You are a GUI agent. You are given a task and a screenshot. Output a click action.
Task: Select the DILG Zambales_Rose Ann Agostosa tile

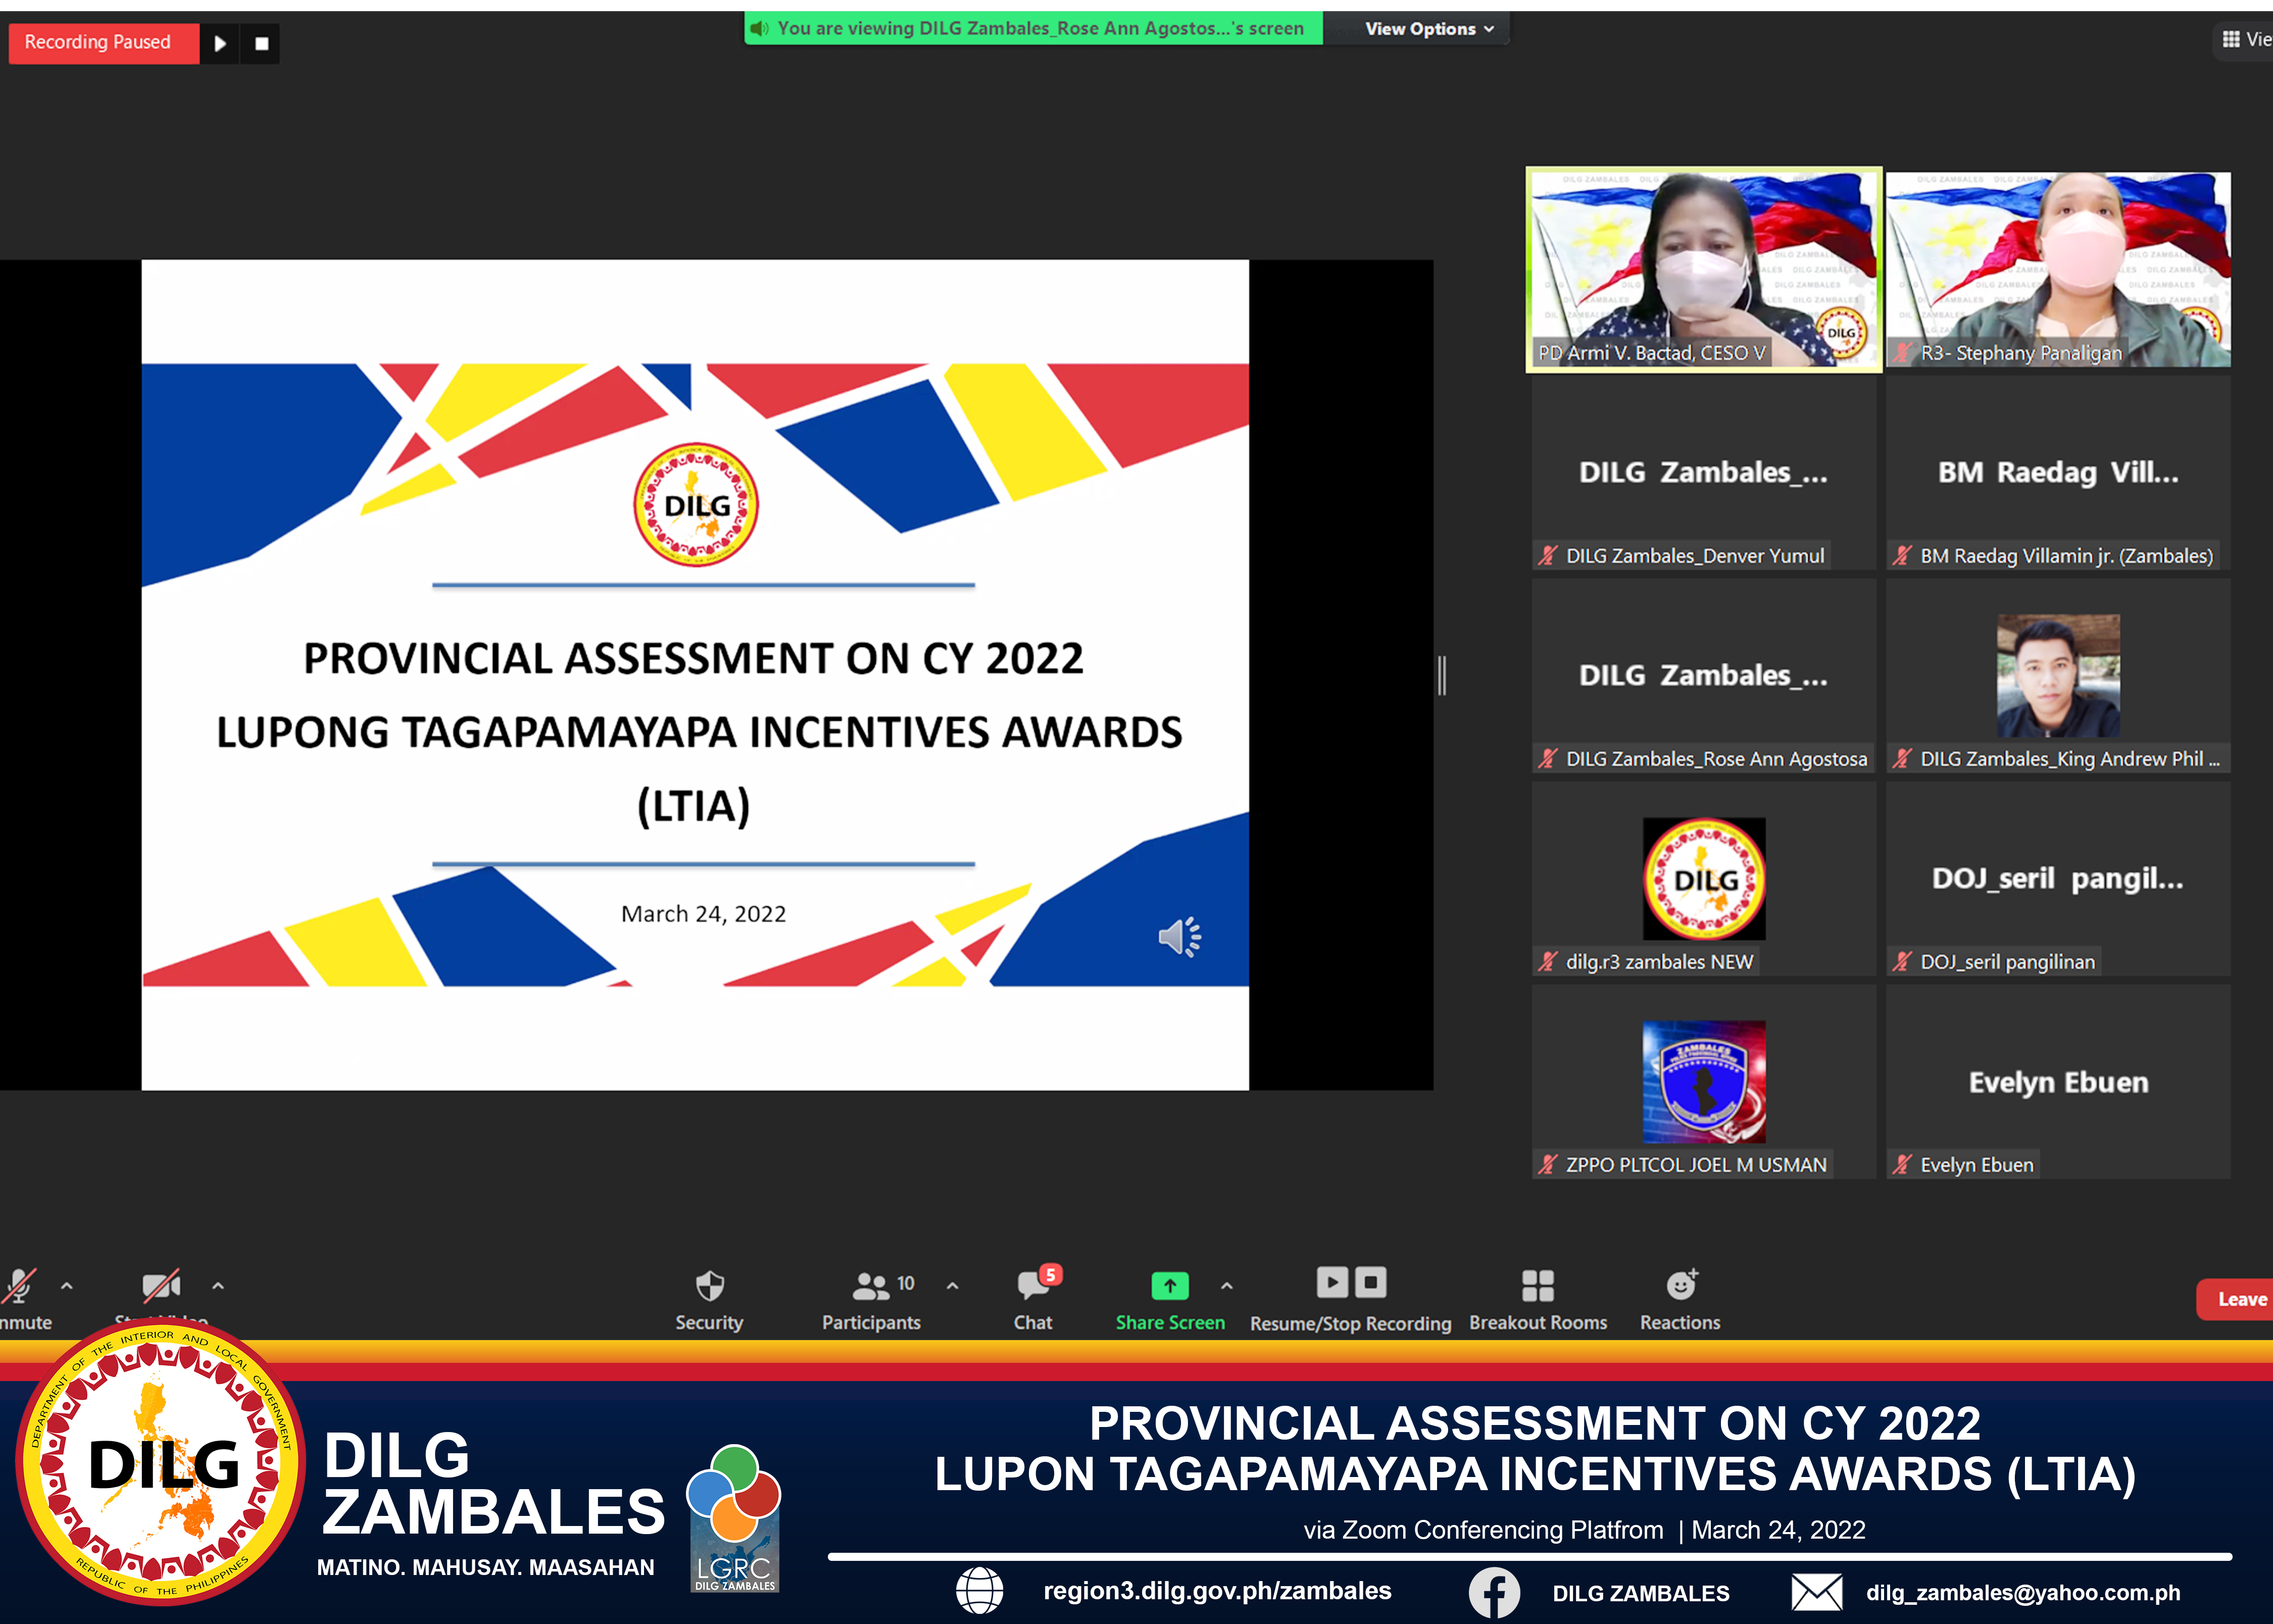[x=1704, y=676]
